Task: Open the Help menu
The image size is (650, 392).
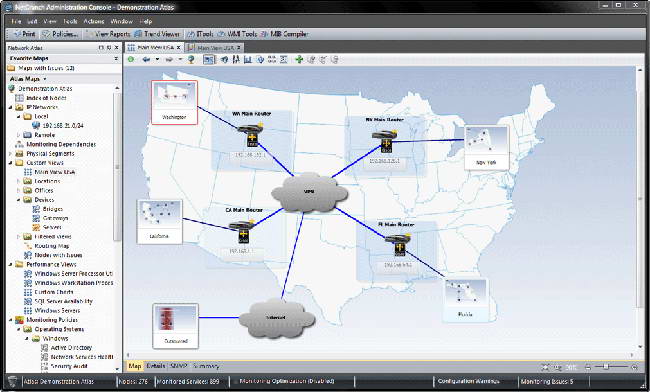Action: (146, 21)
